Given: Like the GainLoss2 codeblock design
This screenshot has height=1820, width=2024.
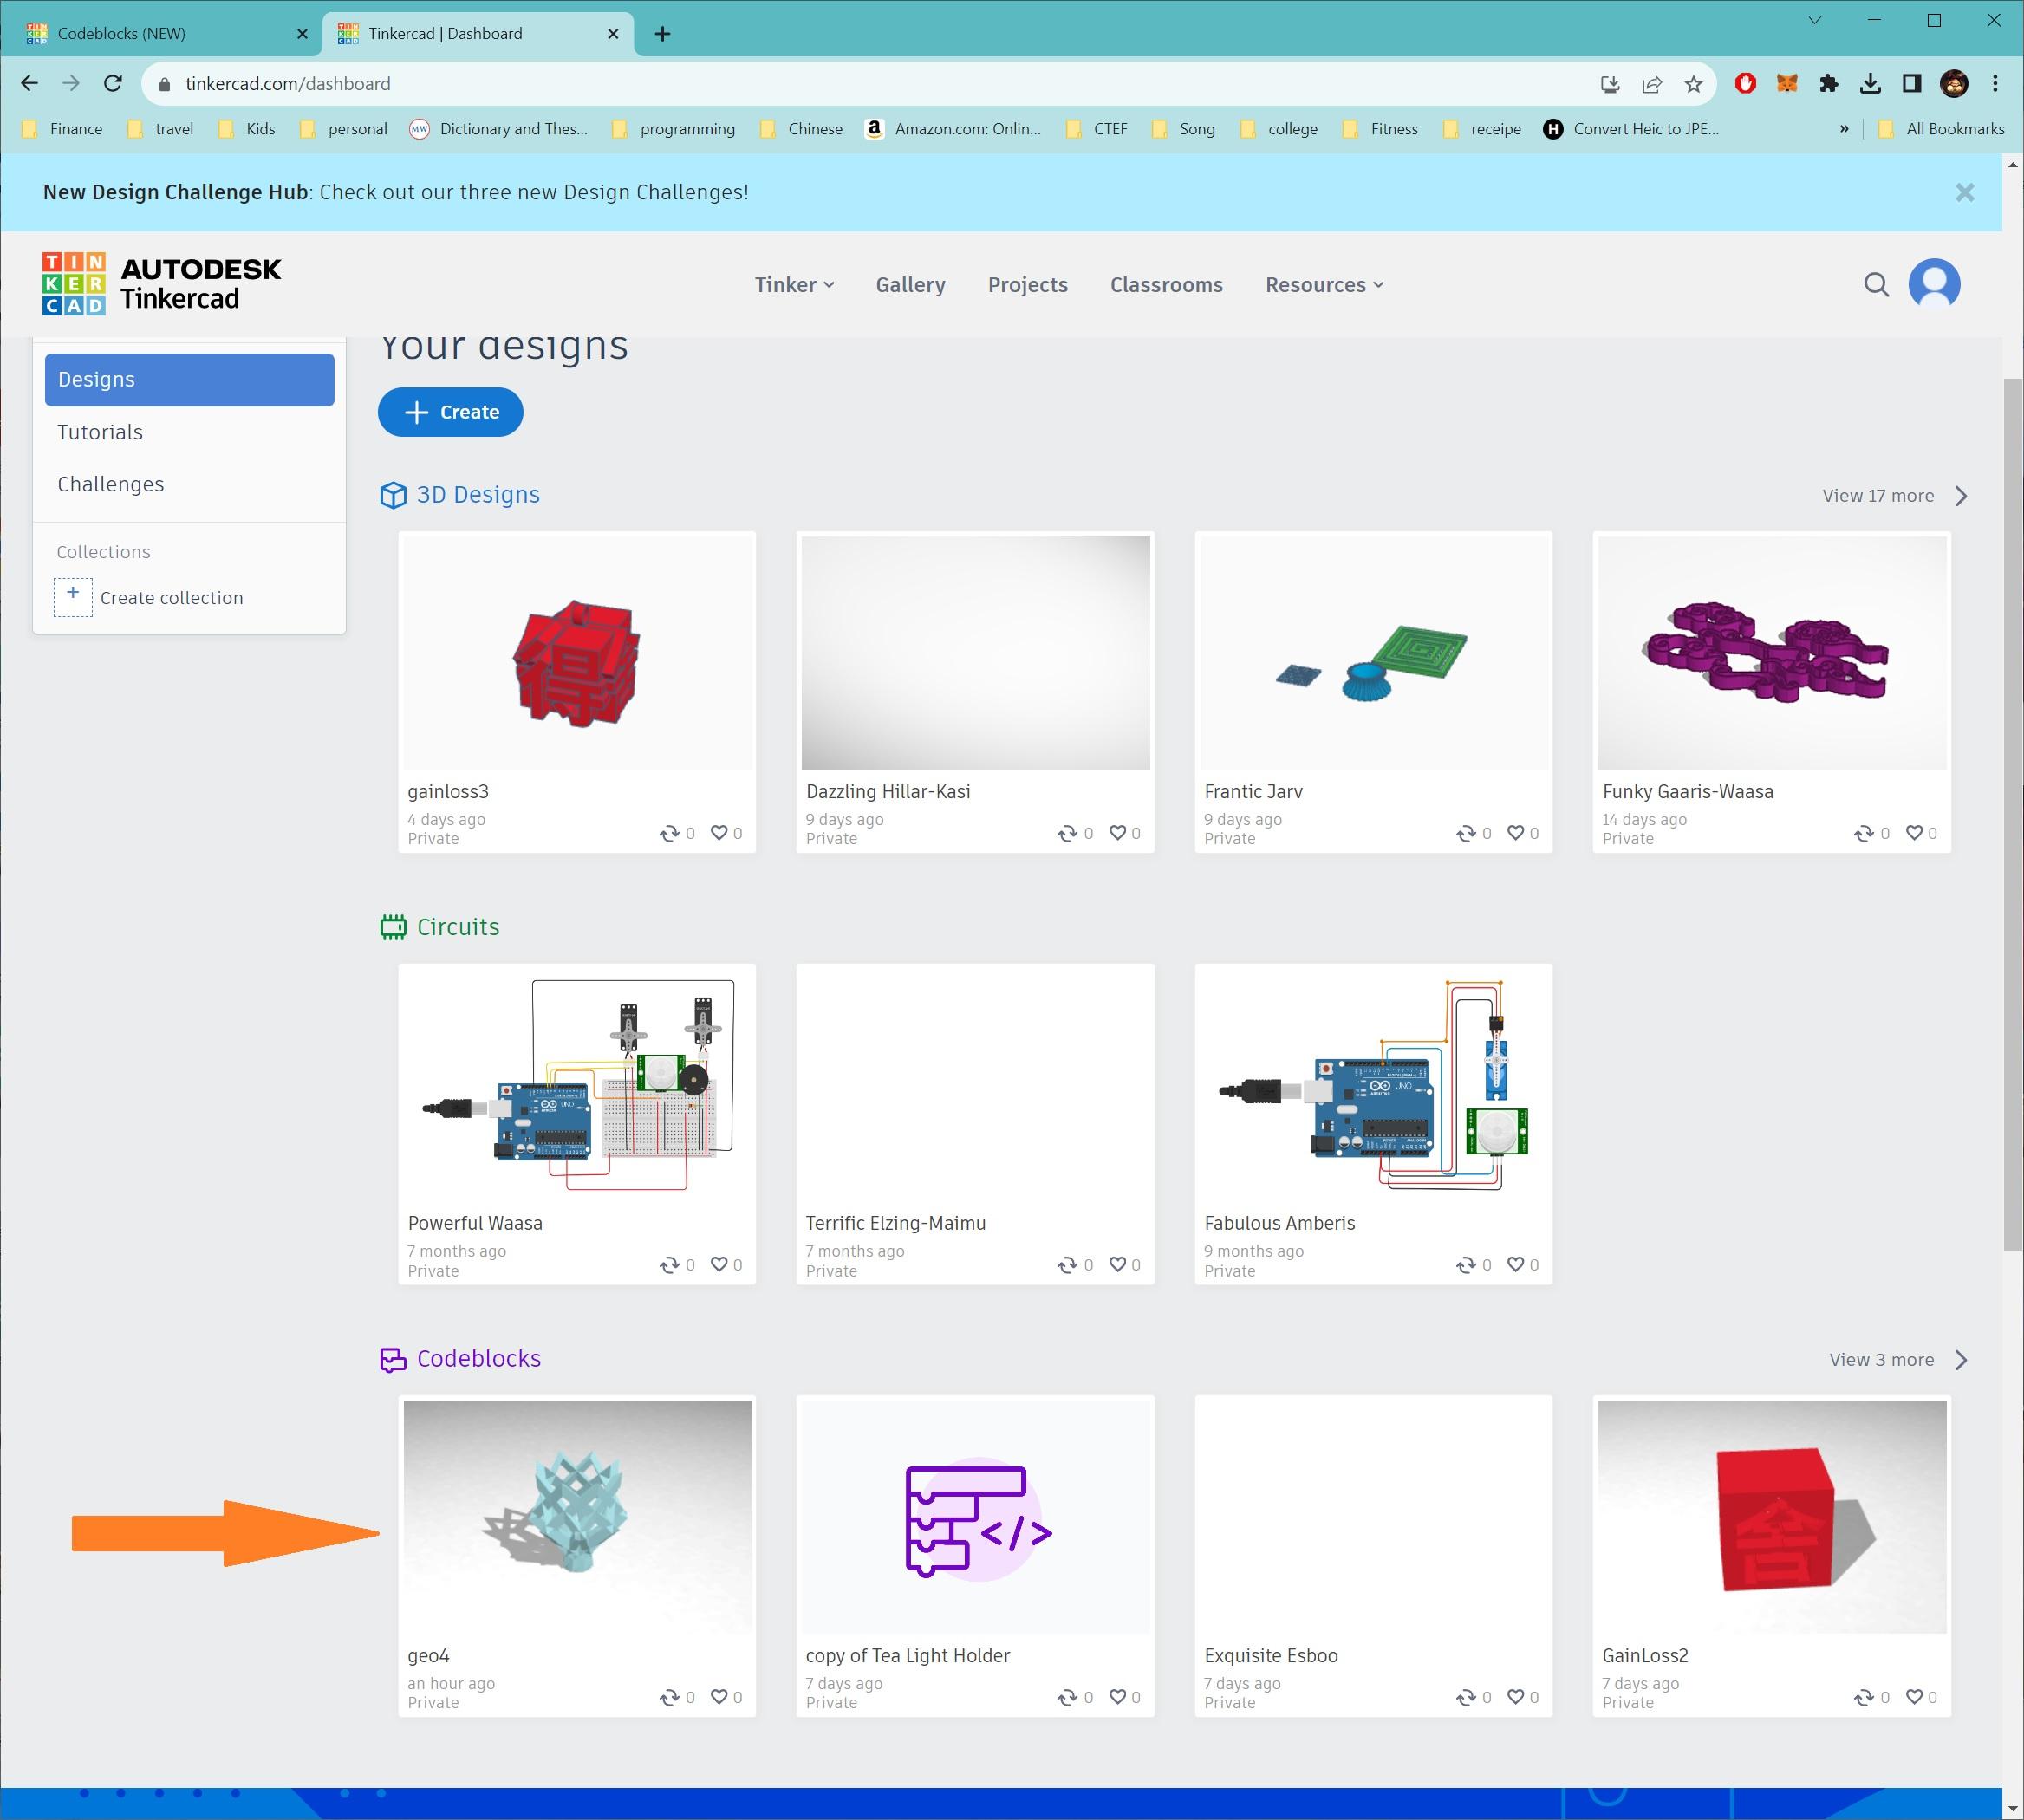Looking at the screenshot, I should click(1914, 1697).
